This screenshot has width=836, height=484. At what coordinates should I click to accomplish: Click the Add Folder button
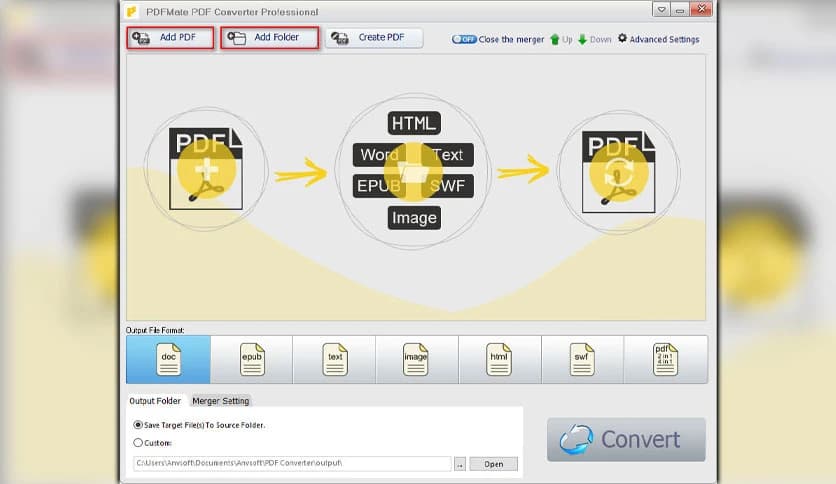click(x=270, y=38)
